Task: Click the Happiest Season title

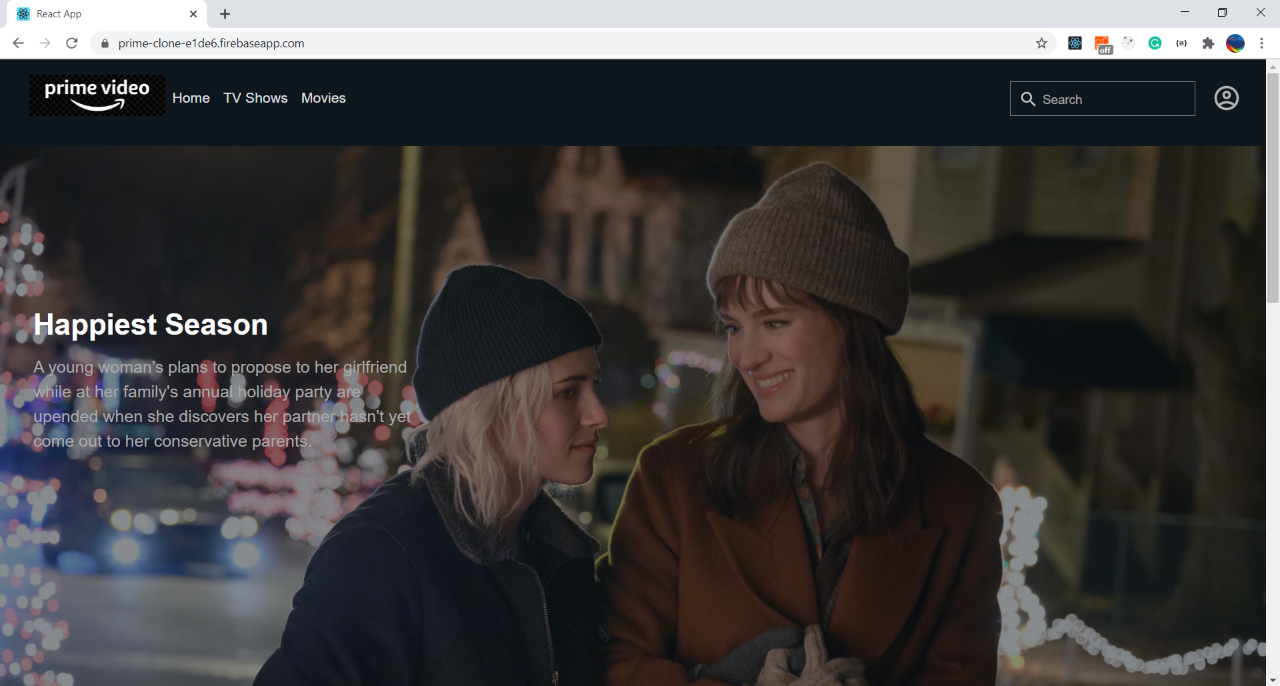Action: 151,324
